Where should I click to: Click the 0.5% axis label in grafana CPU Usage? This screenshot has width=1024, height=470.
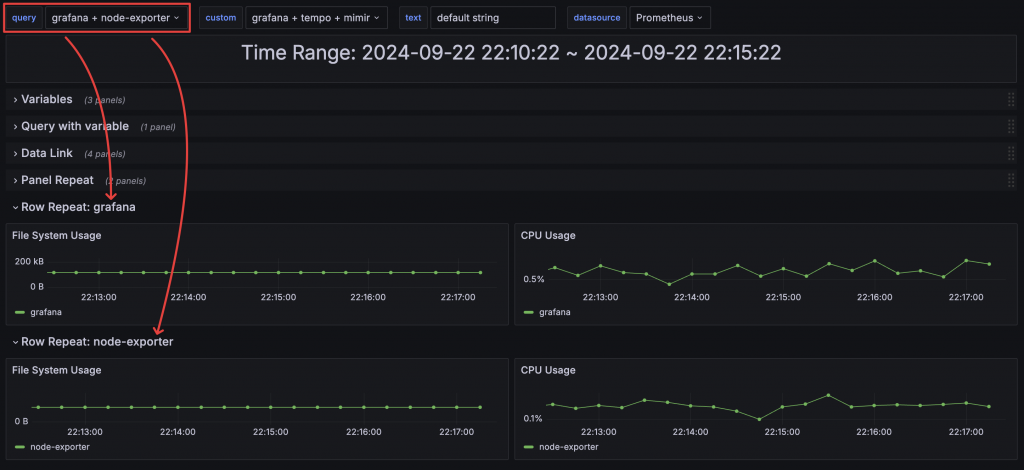(534, 279)
